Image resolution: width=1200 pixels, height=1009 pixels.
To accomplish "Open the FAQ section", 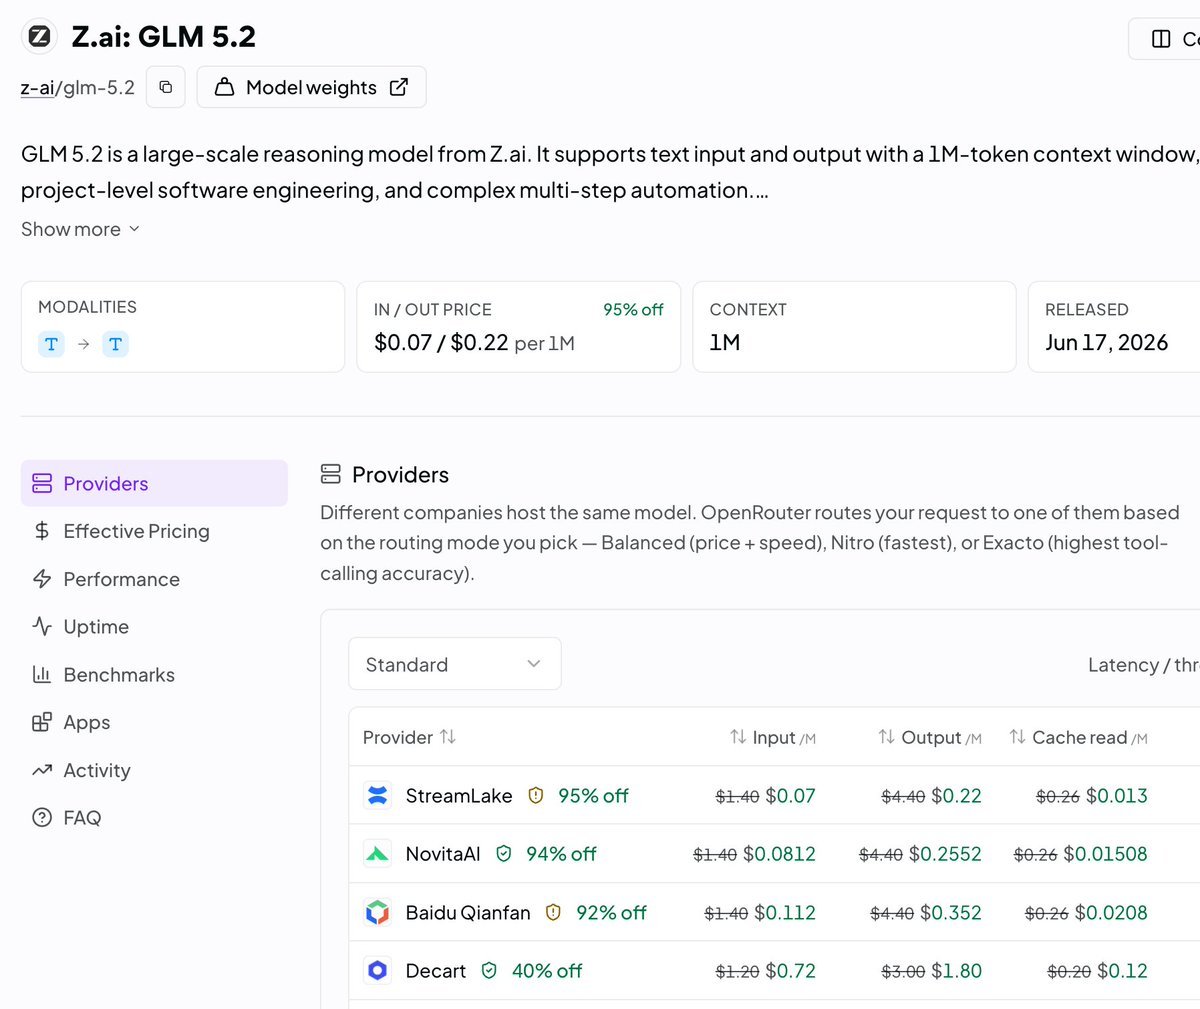I will [82, 818].
